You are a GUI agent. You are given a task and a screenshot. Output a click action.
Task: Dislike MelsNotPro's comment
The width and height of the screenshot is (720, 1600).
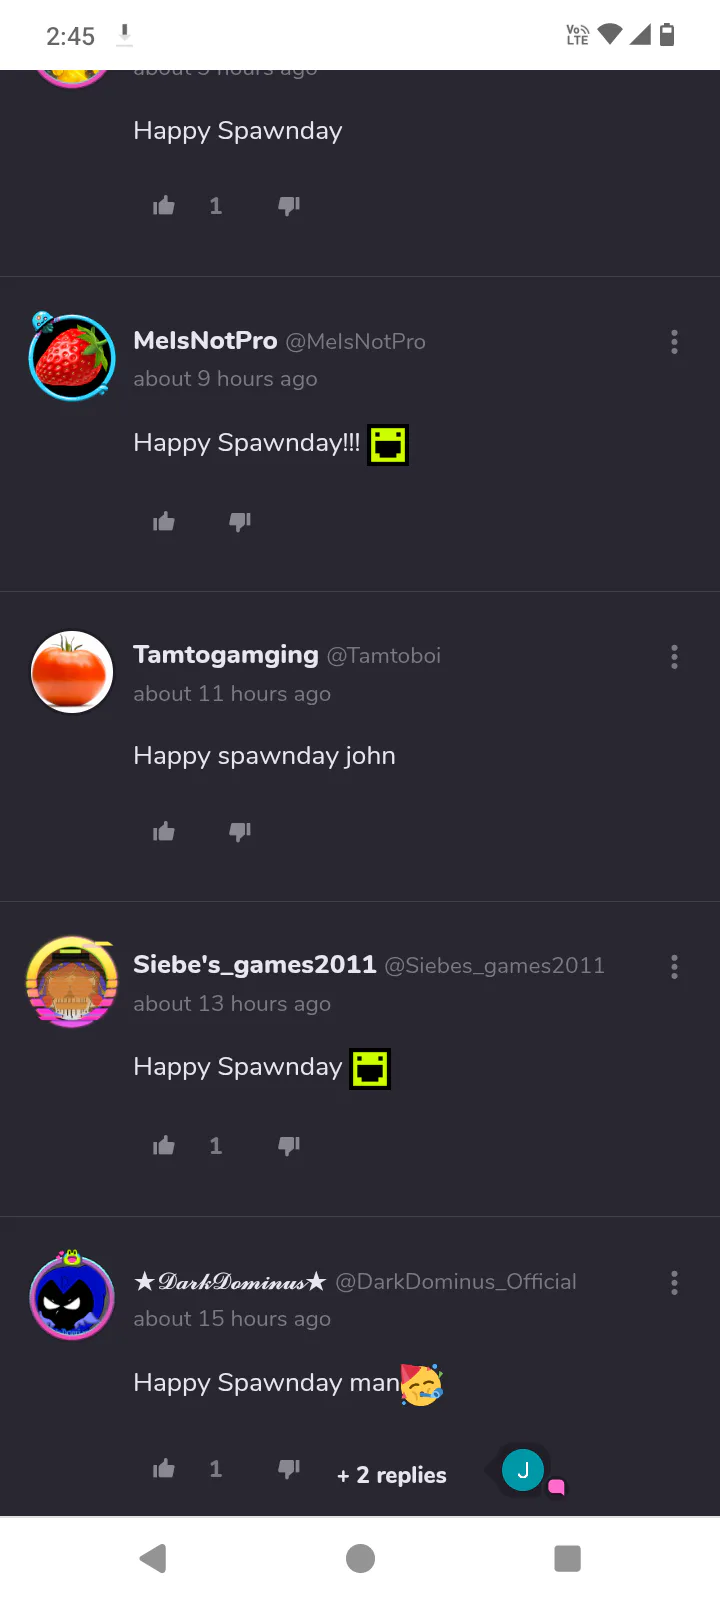[x=240, y=521]
